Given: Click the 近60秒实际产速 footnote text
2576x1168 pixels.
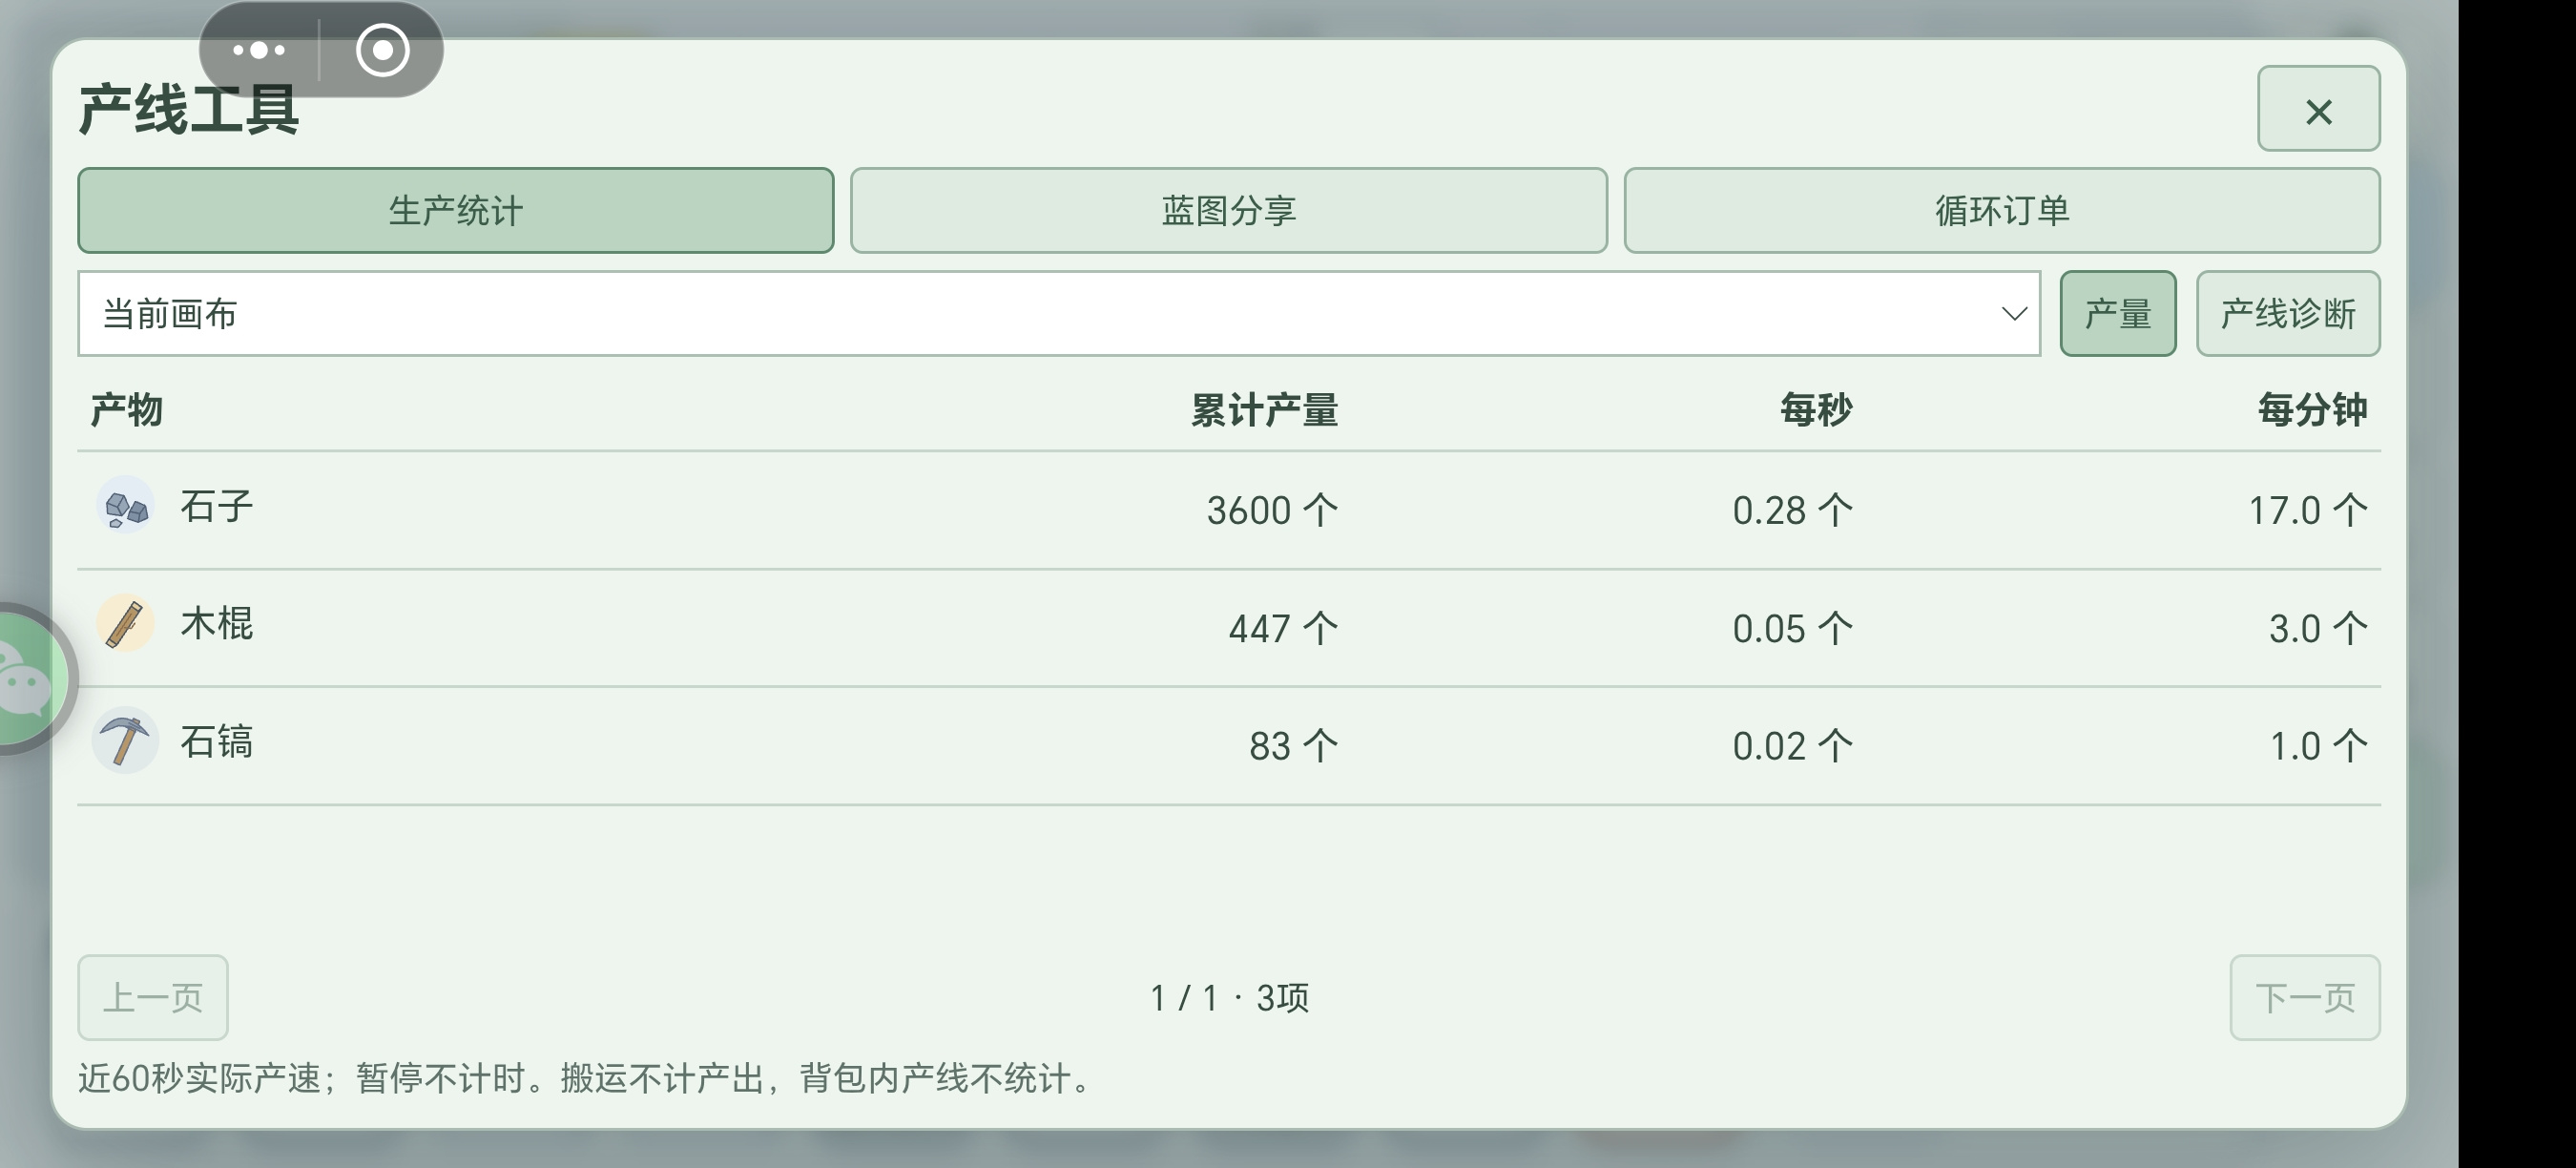Looking at the screenshot, I should (x=586, y=1078).
